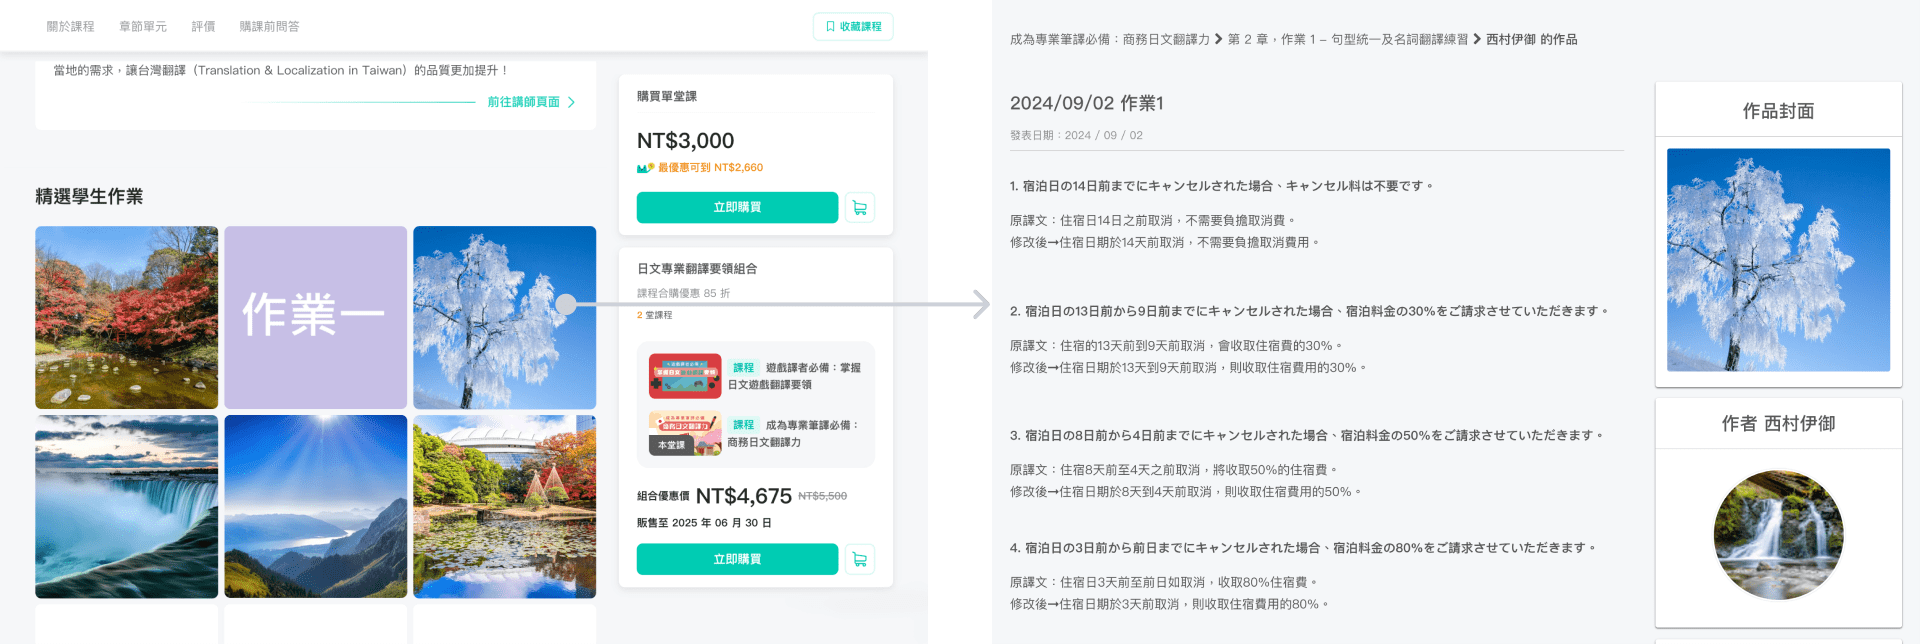Click the crown icon beside 最優惠可到
The height and width of the screenshot is (644, 1920).
point(645,168)
